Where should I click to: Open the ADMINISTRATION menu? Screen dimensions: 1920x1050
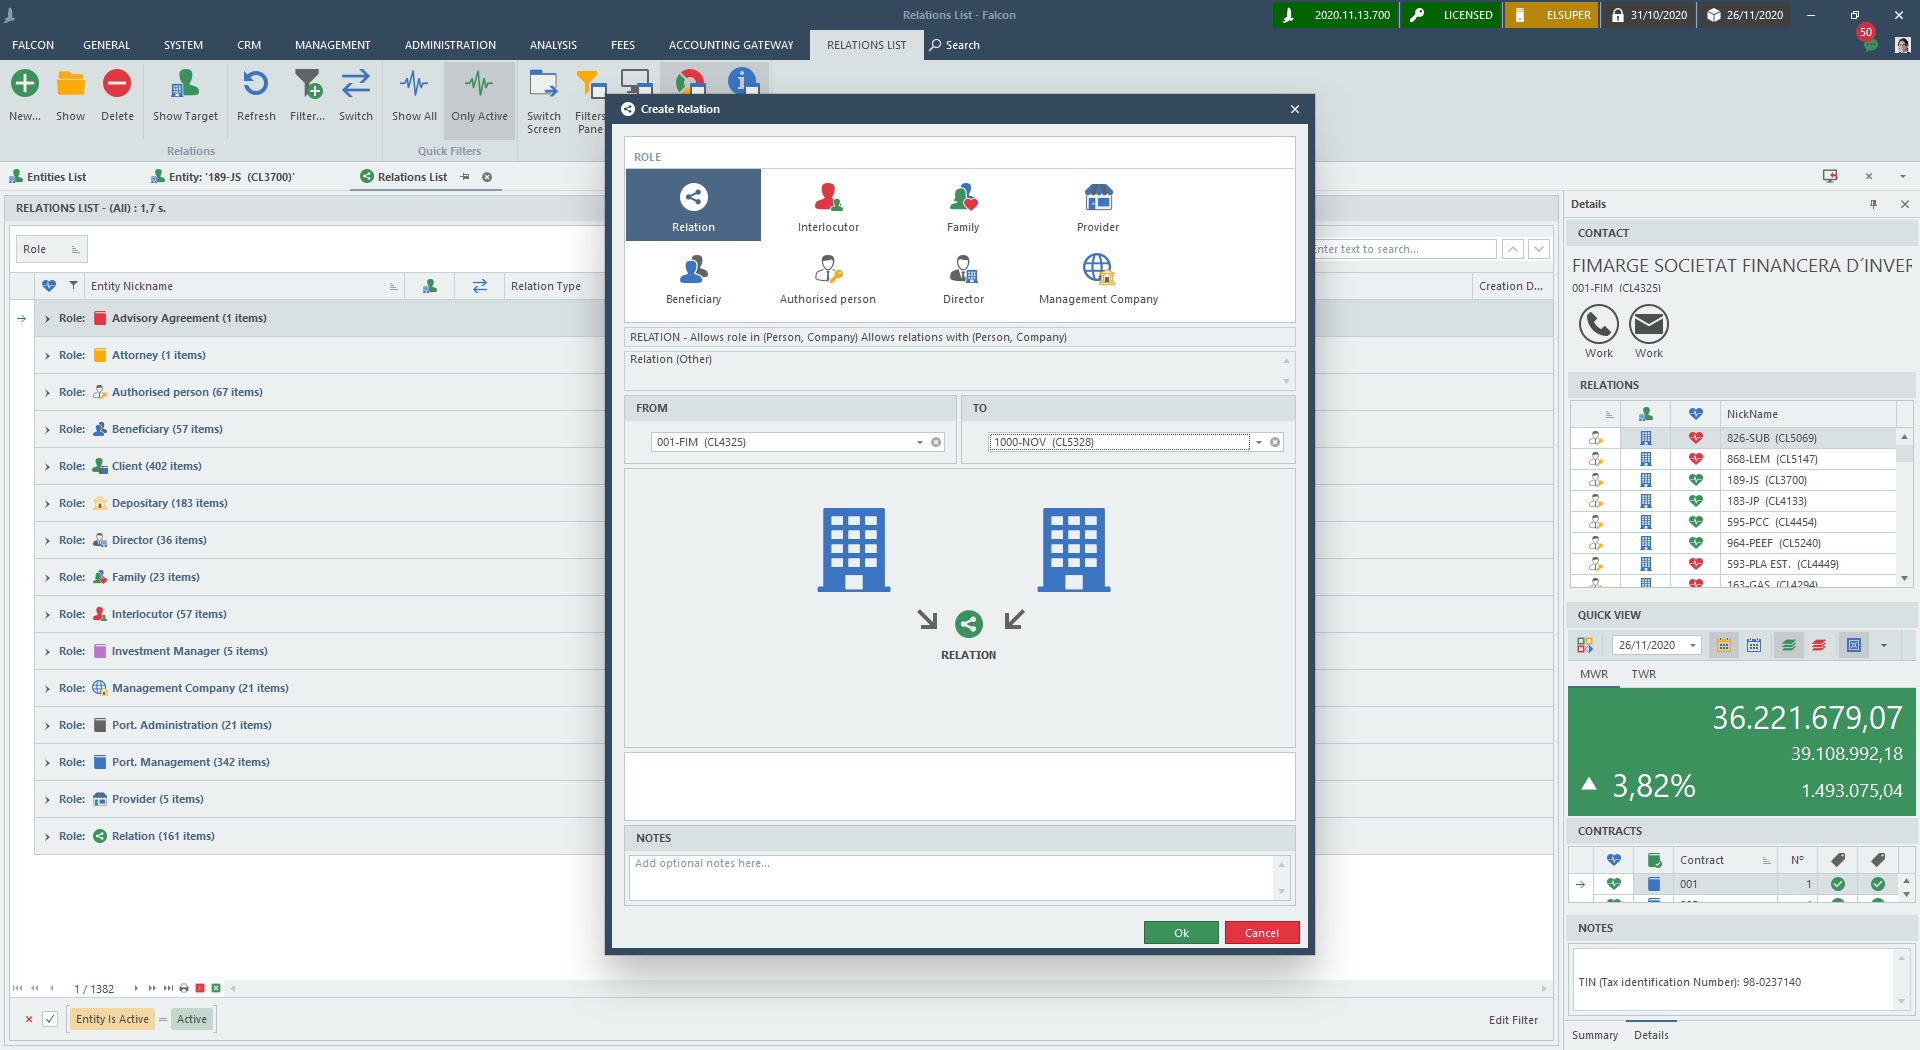[450, 45]
